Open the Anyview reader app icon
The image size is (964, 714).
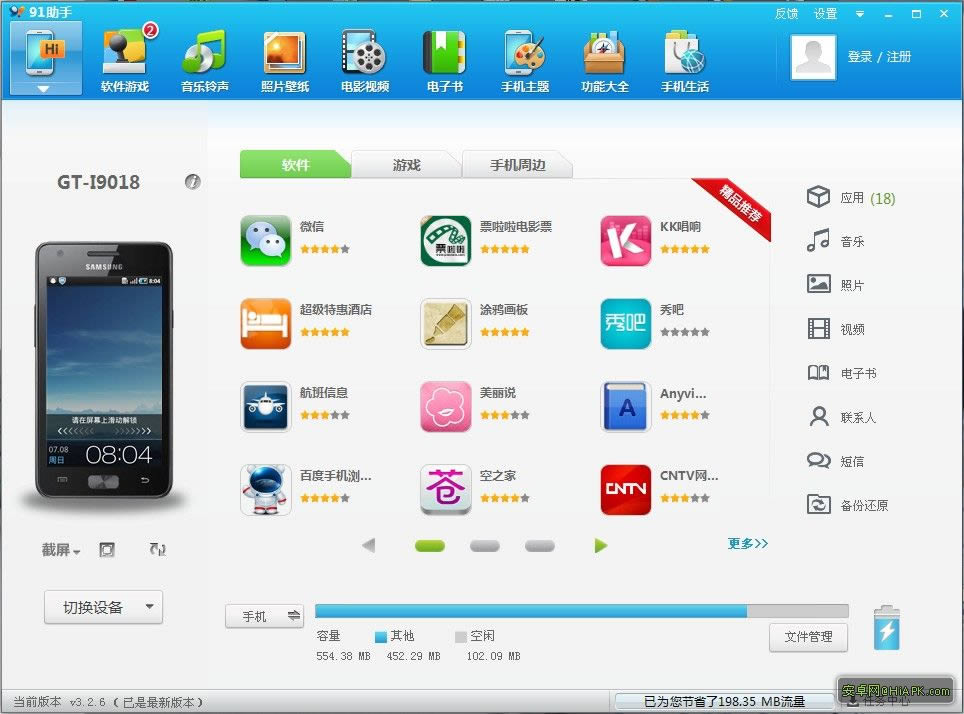pos(626,407)
